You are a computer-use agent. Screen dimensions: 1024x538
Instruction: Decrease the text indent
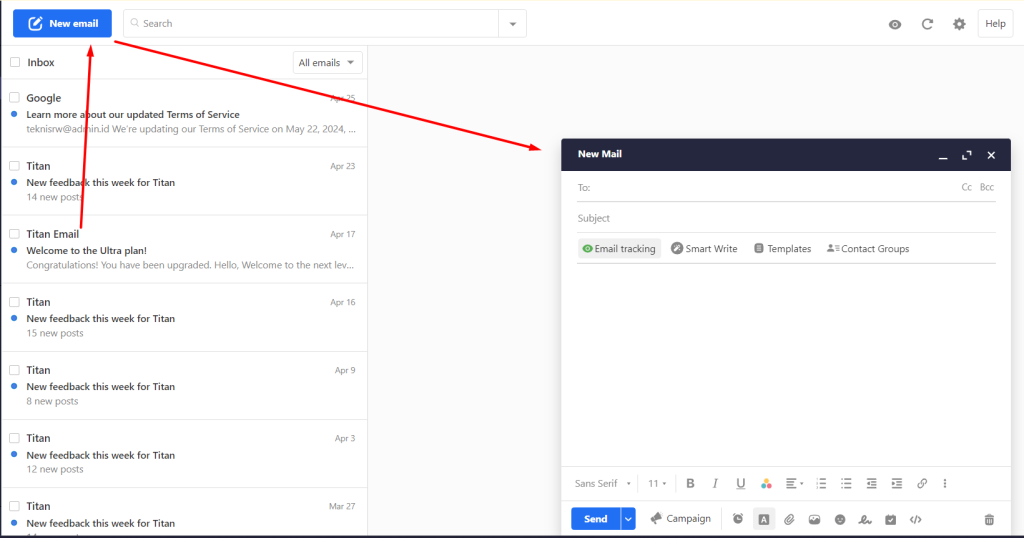tap(871, 484)
